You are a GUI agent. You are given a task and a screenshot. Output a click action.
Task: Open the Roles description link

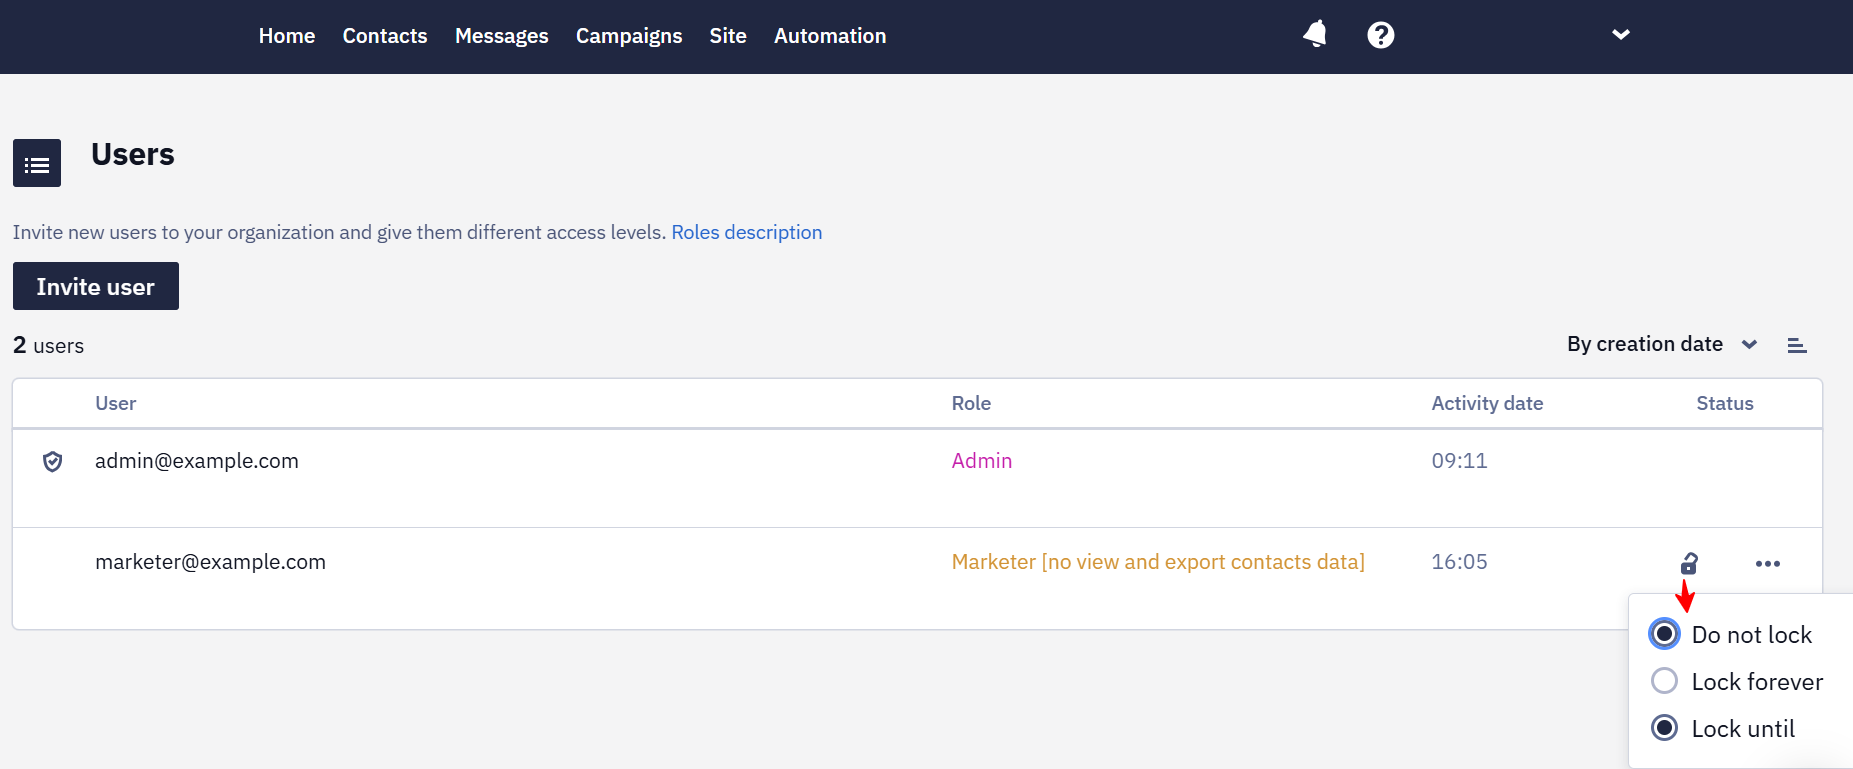click(747, 232)
